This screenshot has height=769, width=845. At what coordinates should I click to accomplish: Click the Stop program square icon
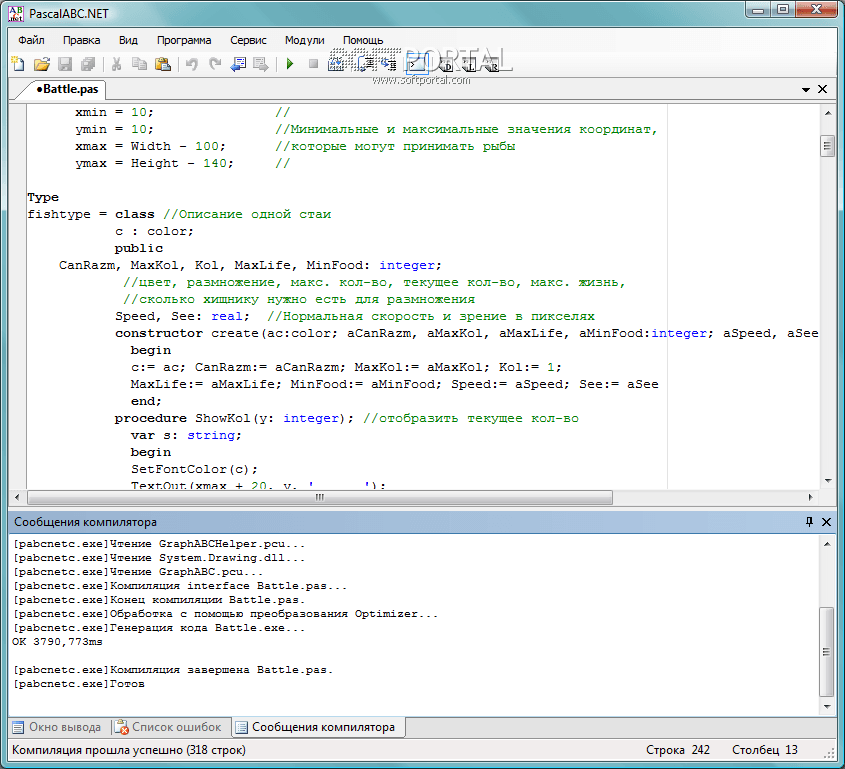tap(313, 64)
